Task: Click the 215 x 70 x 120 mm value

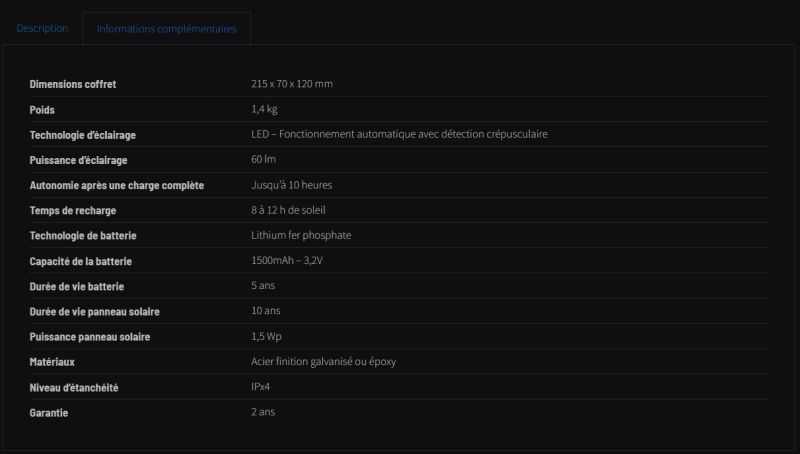Action: point(291,84)
